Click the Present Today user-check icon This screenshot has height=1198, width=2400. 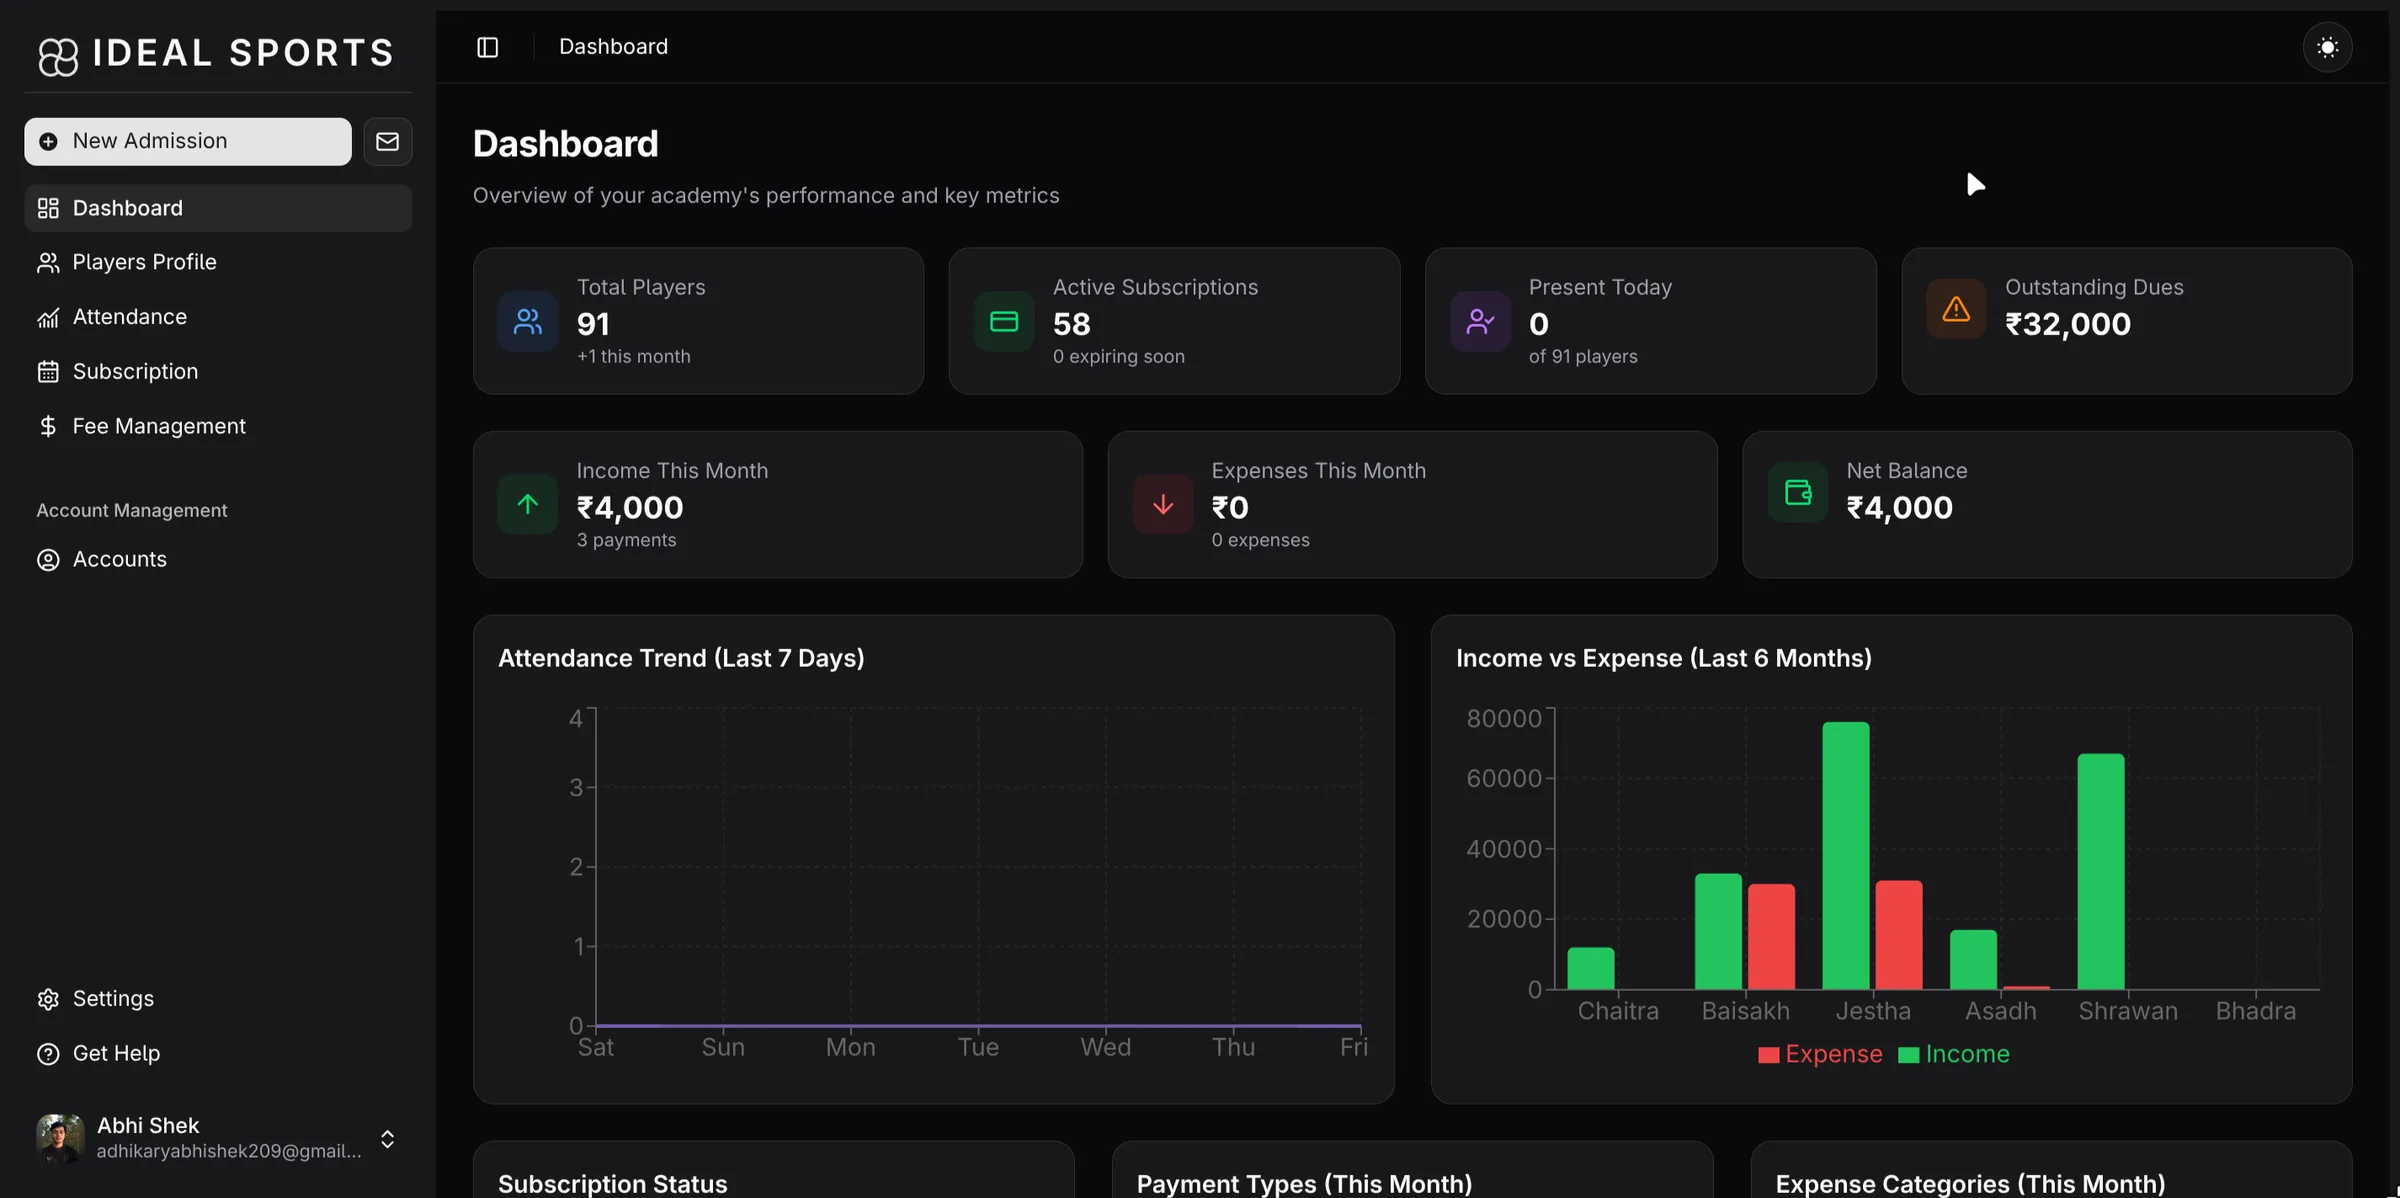1480,321
